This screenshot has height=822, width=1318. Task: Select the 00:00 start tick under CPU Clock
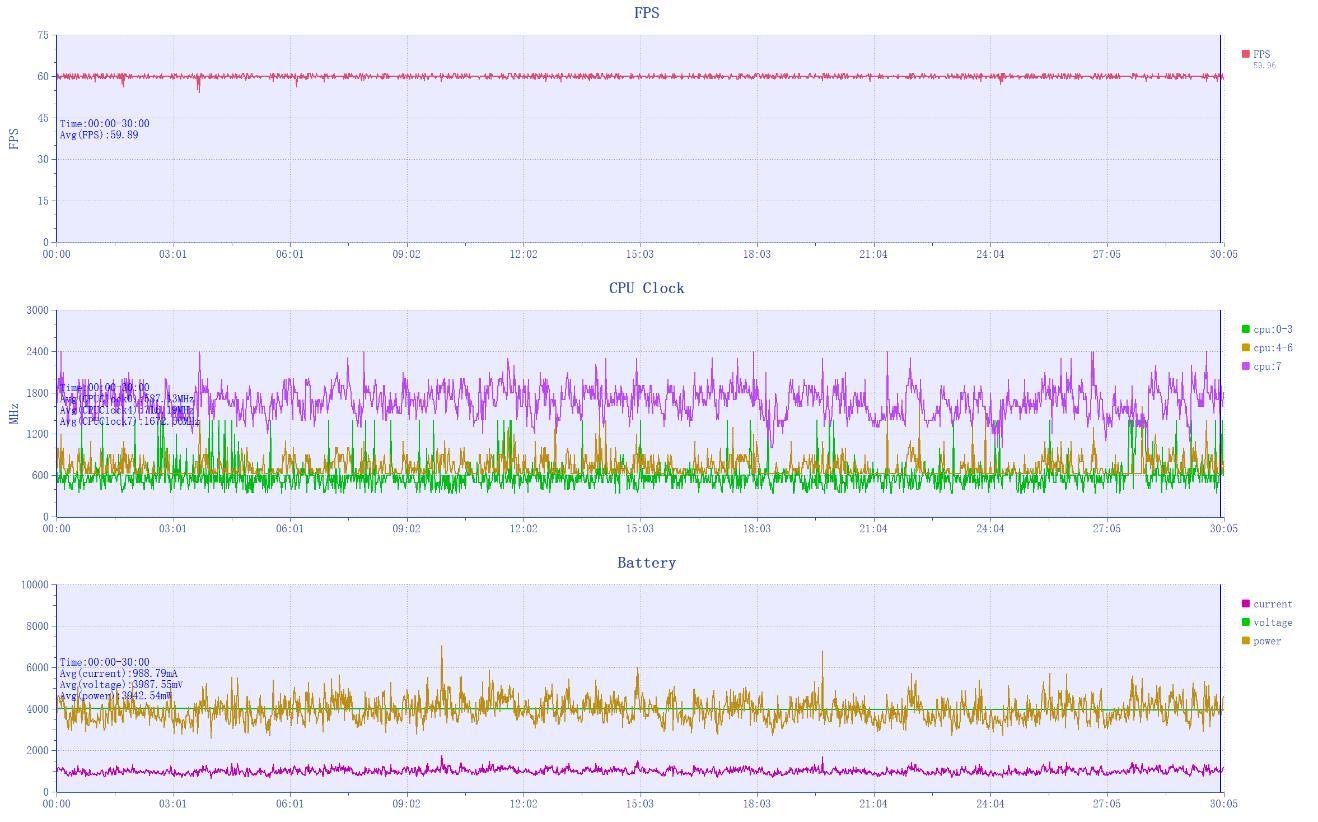click(x=56, y=529)
